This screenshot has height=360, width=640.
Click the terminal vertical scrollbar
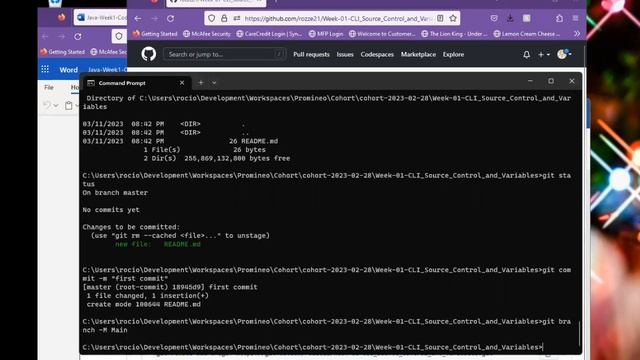(580, 333)
